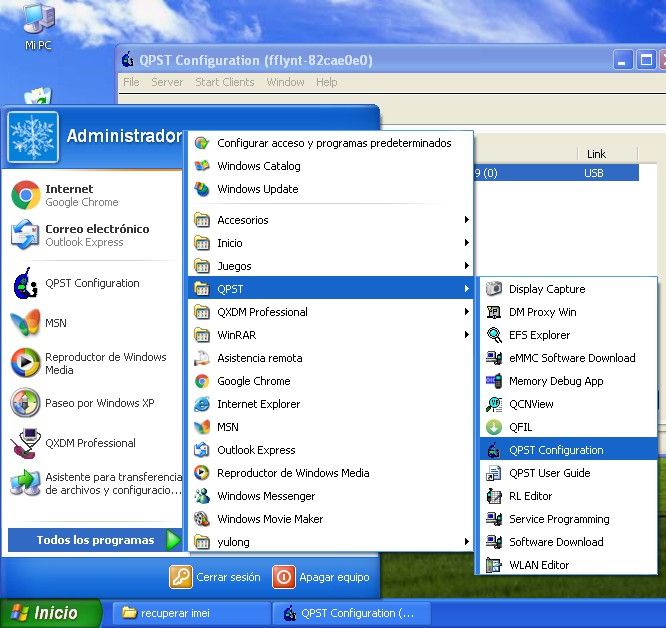Open Service Programming icon

tap(494, 519)
